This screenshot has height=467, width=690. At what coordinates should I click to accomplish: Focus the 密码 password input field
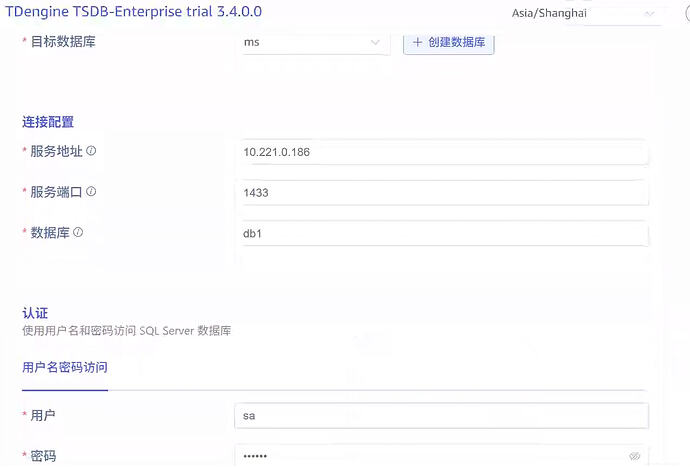click(x=430, y=456)
